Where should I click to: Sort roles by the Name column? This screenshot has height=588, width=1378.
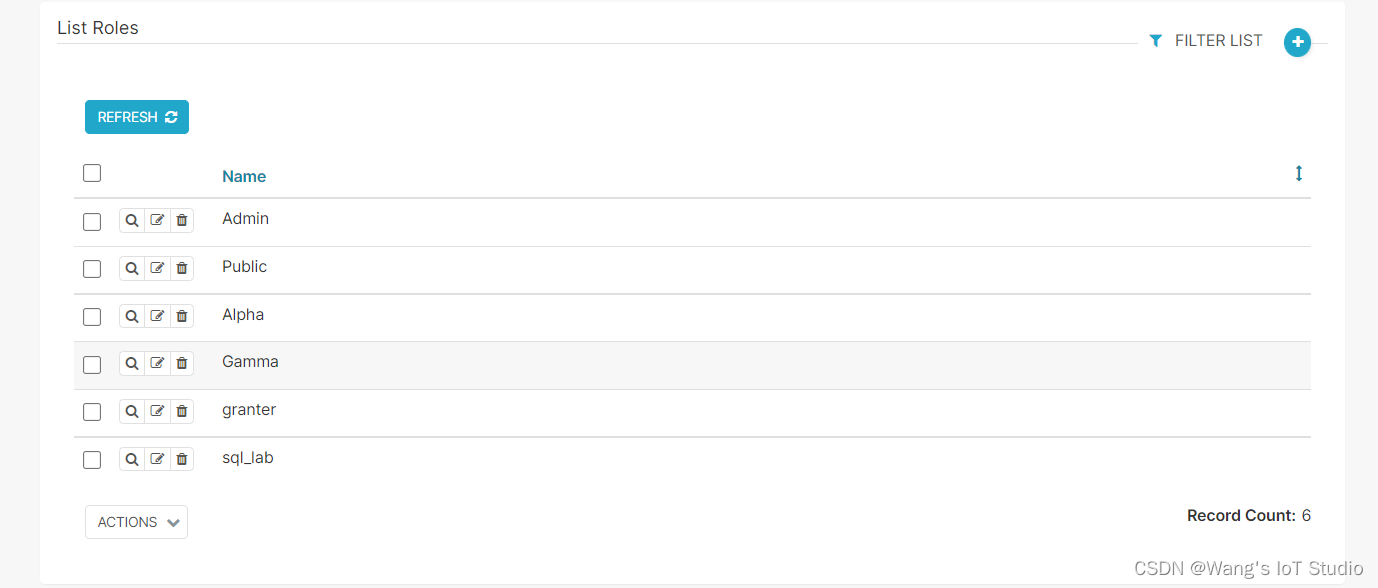coord(244,176)
